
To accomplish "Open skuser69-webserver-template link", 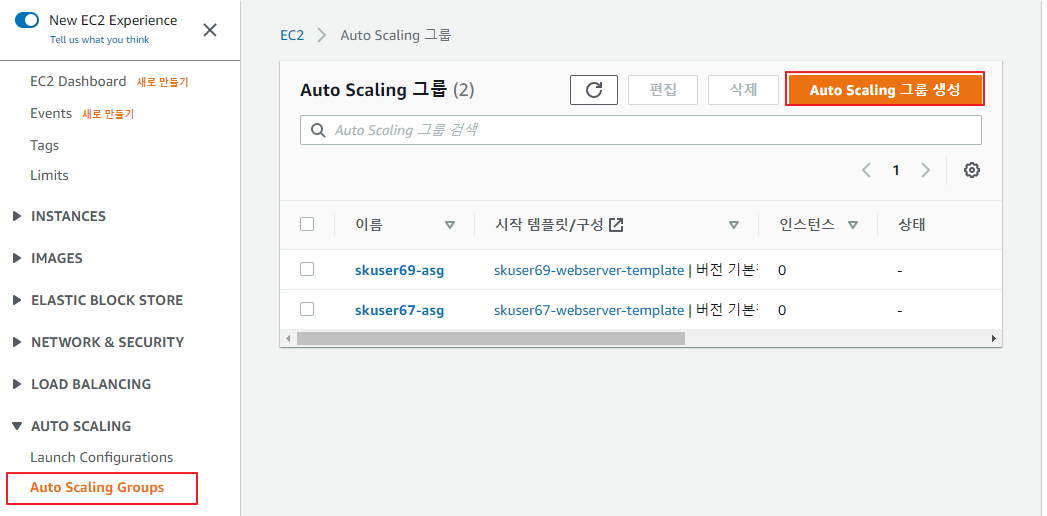I will pos(589,271).
